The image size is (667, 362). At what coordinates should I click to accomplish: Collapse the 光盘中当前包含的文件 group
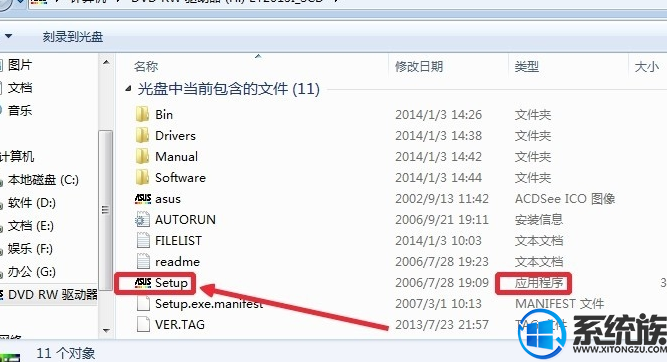pyautogui.click(x=128, y=89)
